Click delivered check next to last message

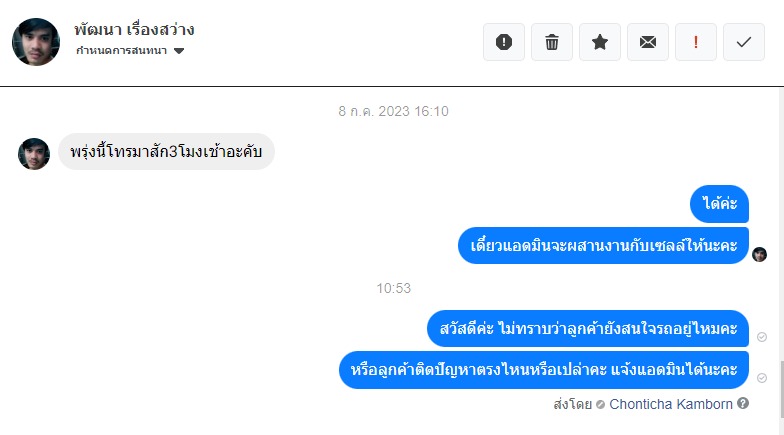tap(762, 378)
